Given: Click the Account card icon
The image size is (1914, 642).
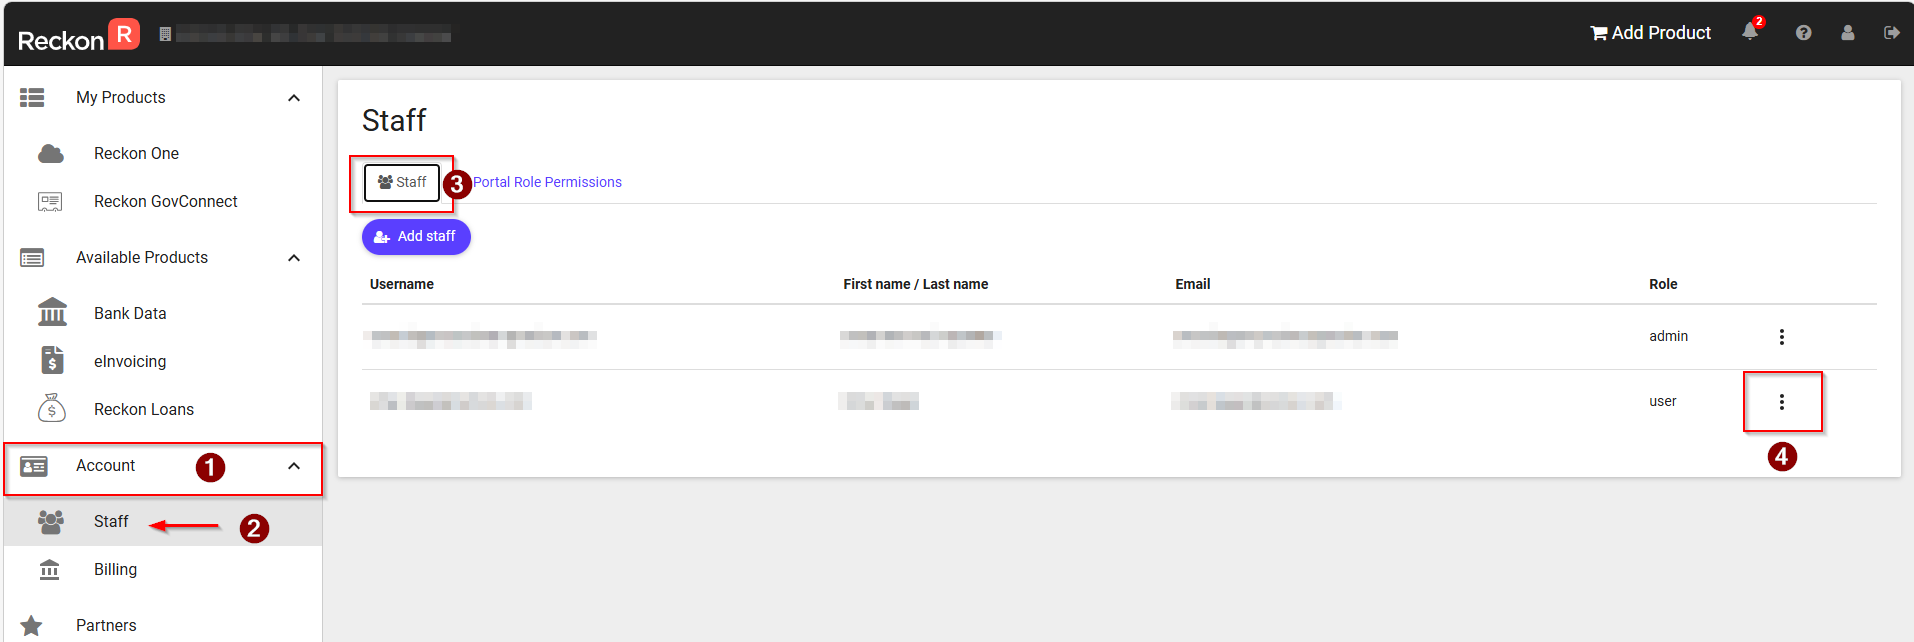Looking at the screenshot, I should click(x=34, y=466).
